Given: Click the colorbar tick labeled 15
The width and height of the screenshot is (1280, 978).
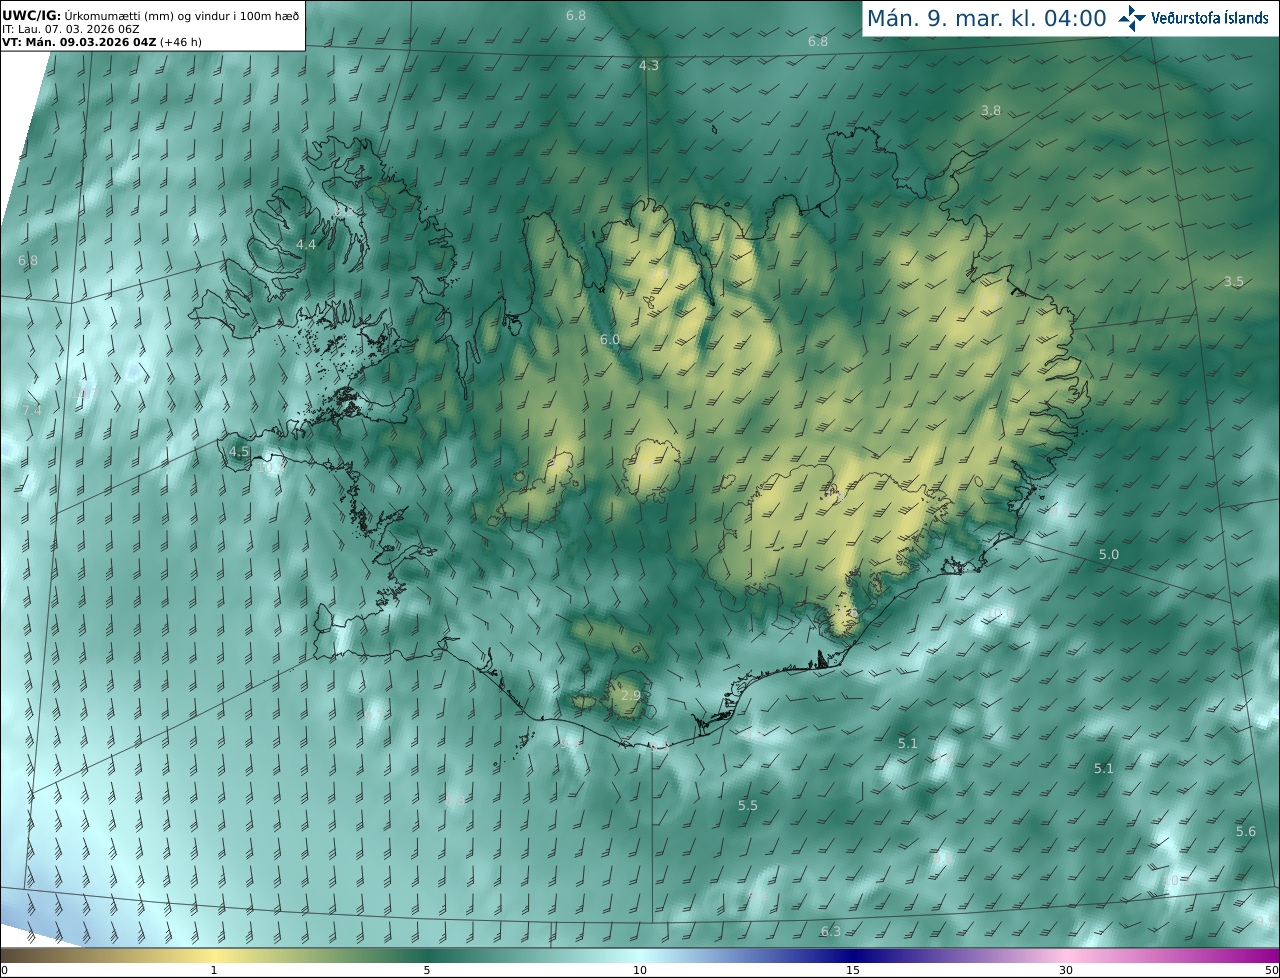Looking at the screenshot, I should click(853, 971).
